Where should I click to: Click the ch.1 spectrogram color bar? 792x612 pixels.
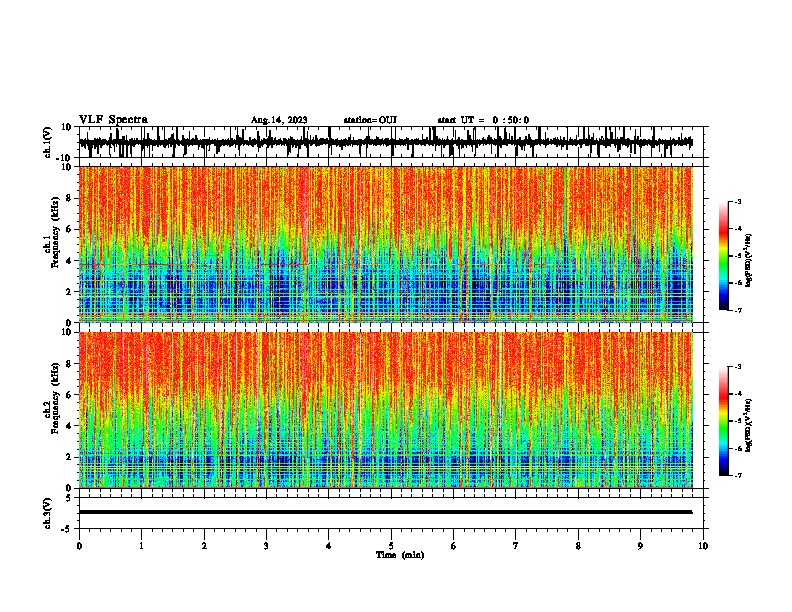click(723, 256)
